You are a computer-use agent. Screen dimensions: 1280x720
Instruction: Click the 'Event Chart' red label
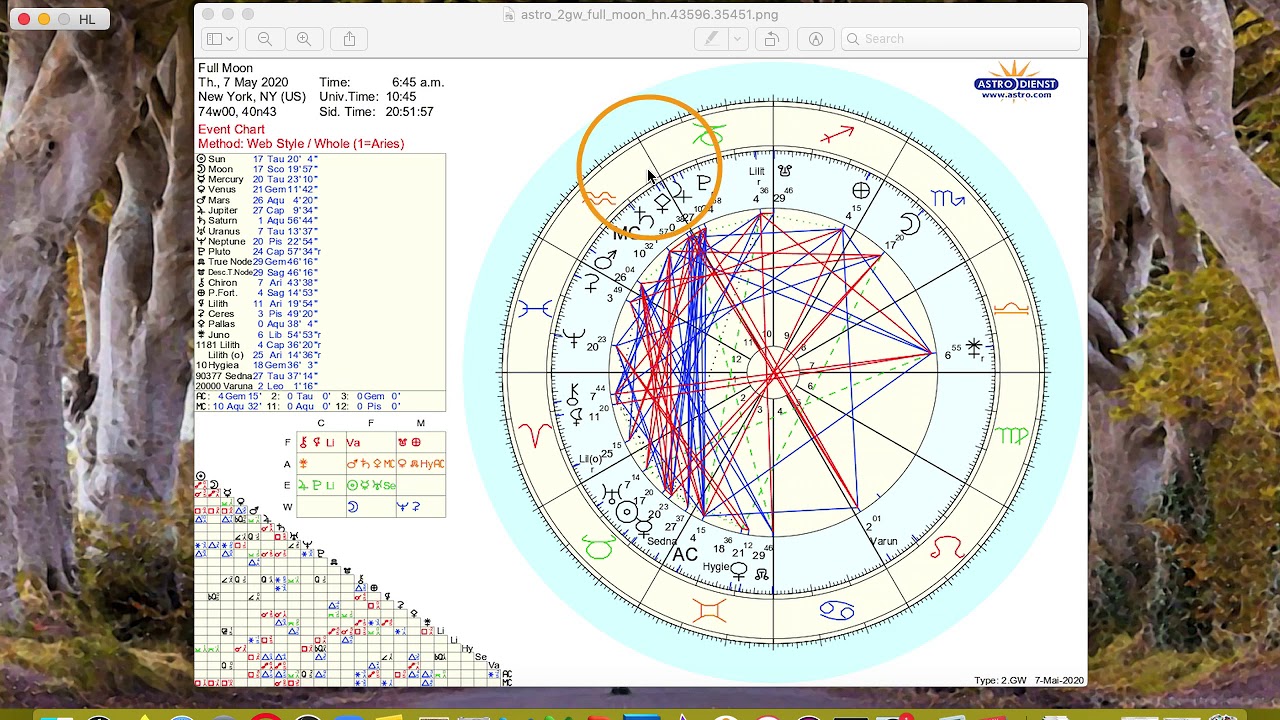(x=231, y=129)
